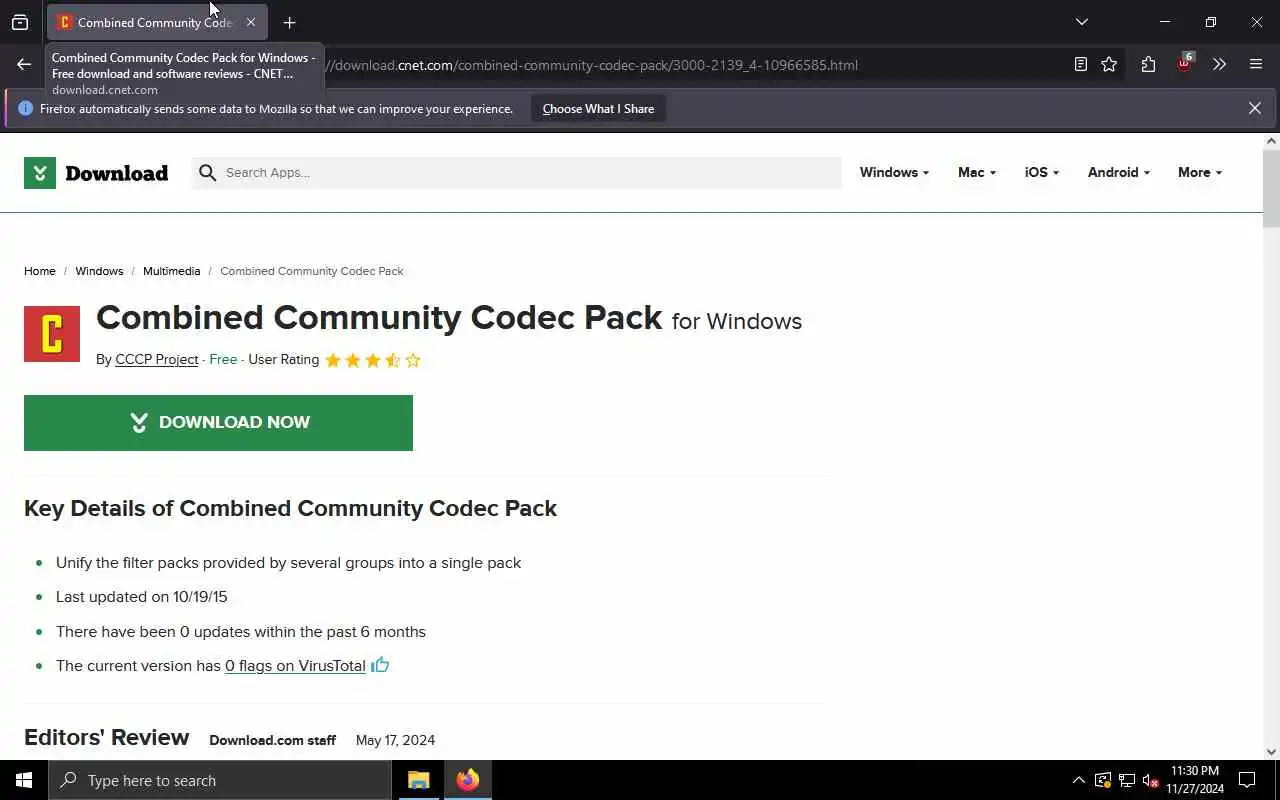Screen dimensions: 1280x800
Task: Click the scrollbar down arrow
Action: 1271,752
